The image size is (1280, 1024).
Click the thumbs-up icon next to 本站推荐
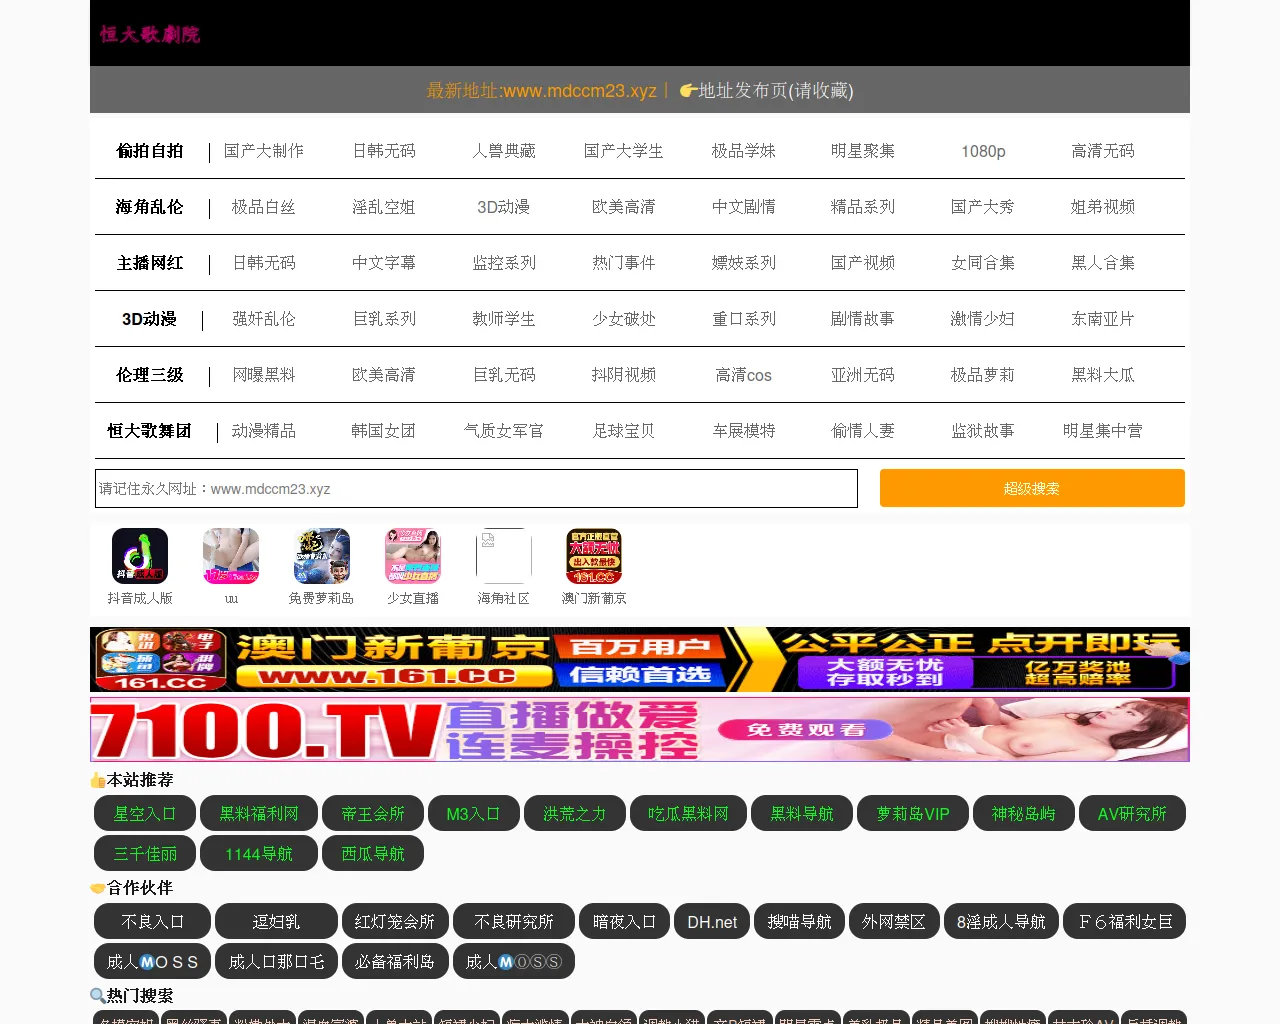(x=98, y=780)
